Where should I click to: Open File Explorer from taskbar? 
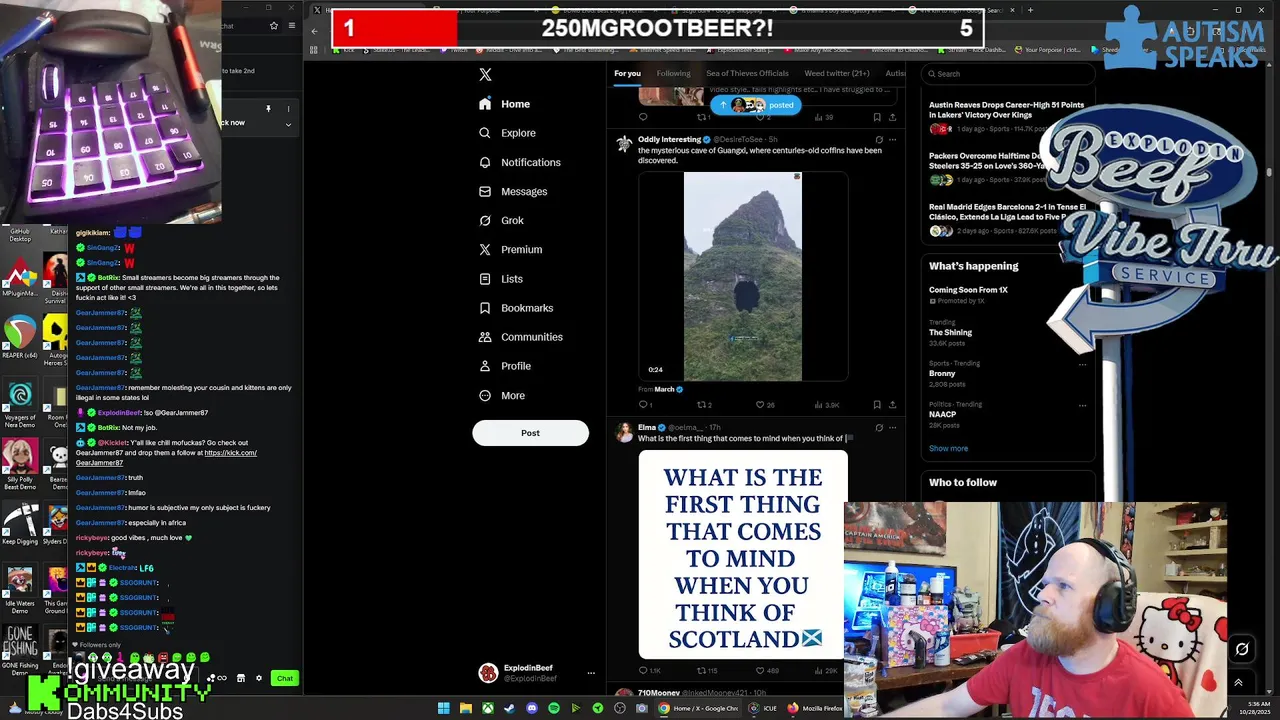(465, 708)
